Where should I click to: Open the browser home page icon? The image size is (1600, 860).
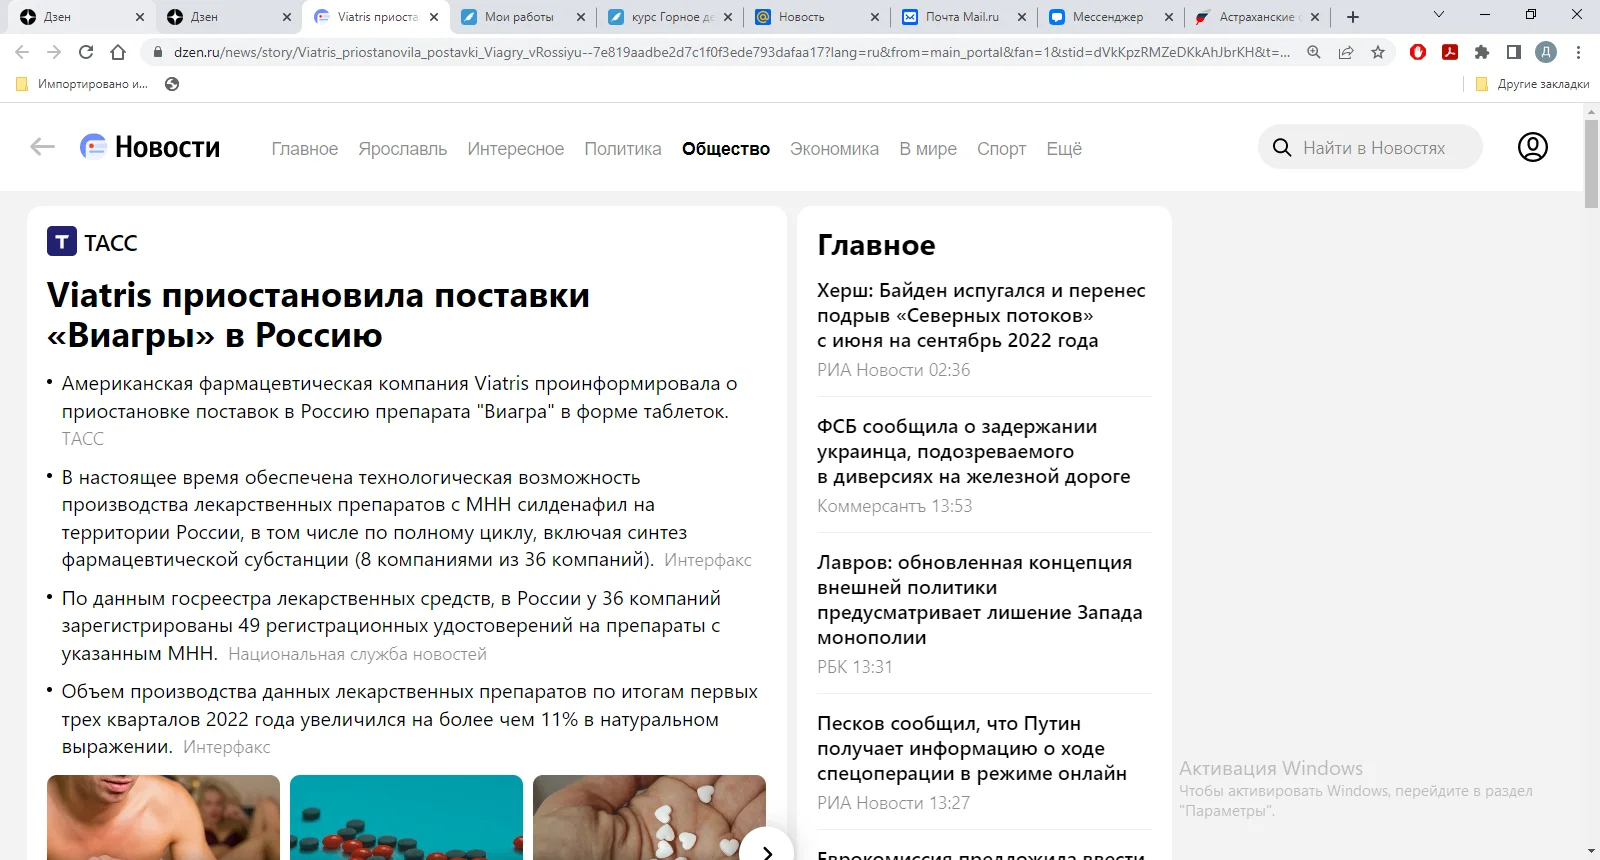(x=118, y=52)
